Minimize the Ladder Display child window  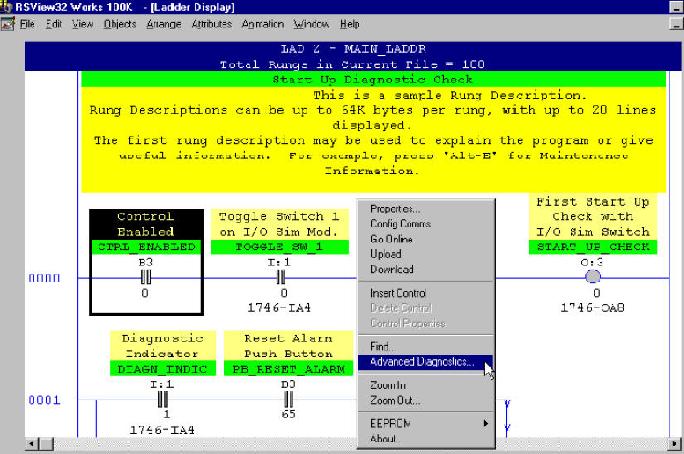coord(676,24)
